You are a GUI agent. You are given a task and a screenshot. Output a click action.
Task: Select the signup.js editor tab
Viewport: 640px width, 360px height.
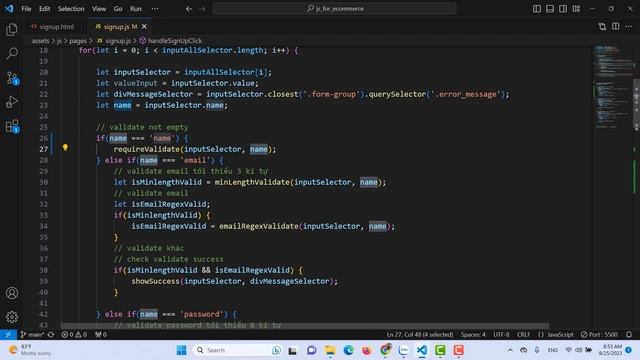(x=120, y=27)
